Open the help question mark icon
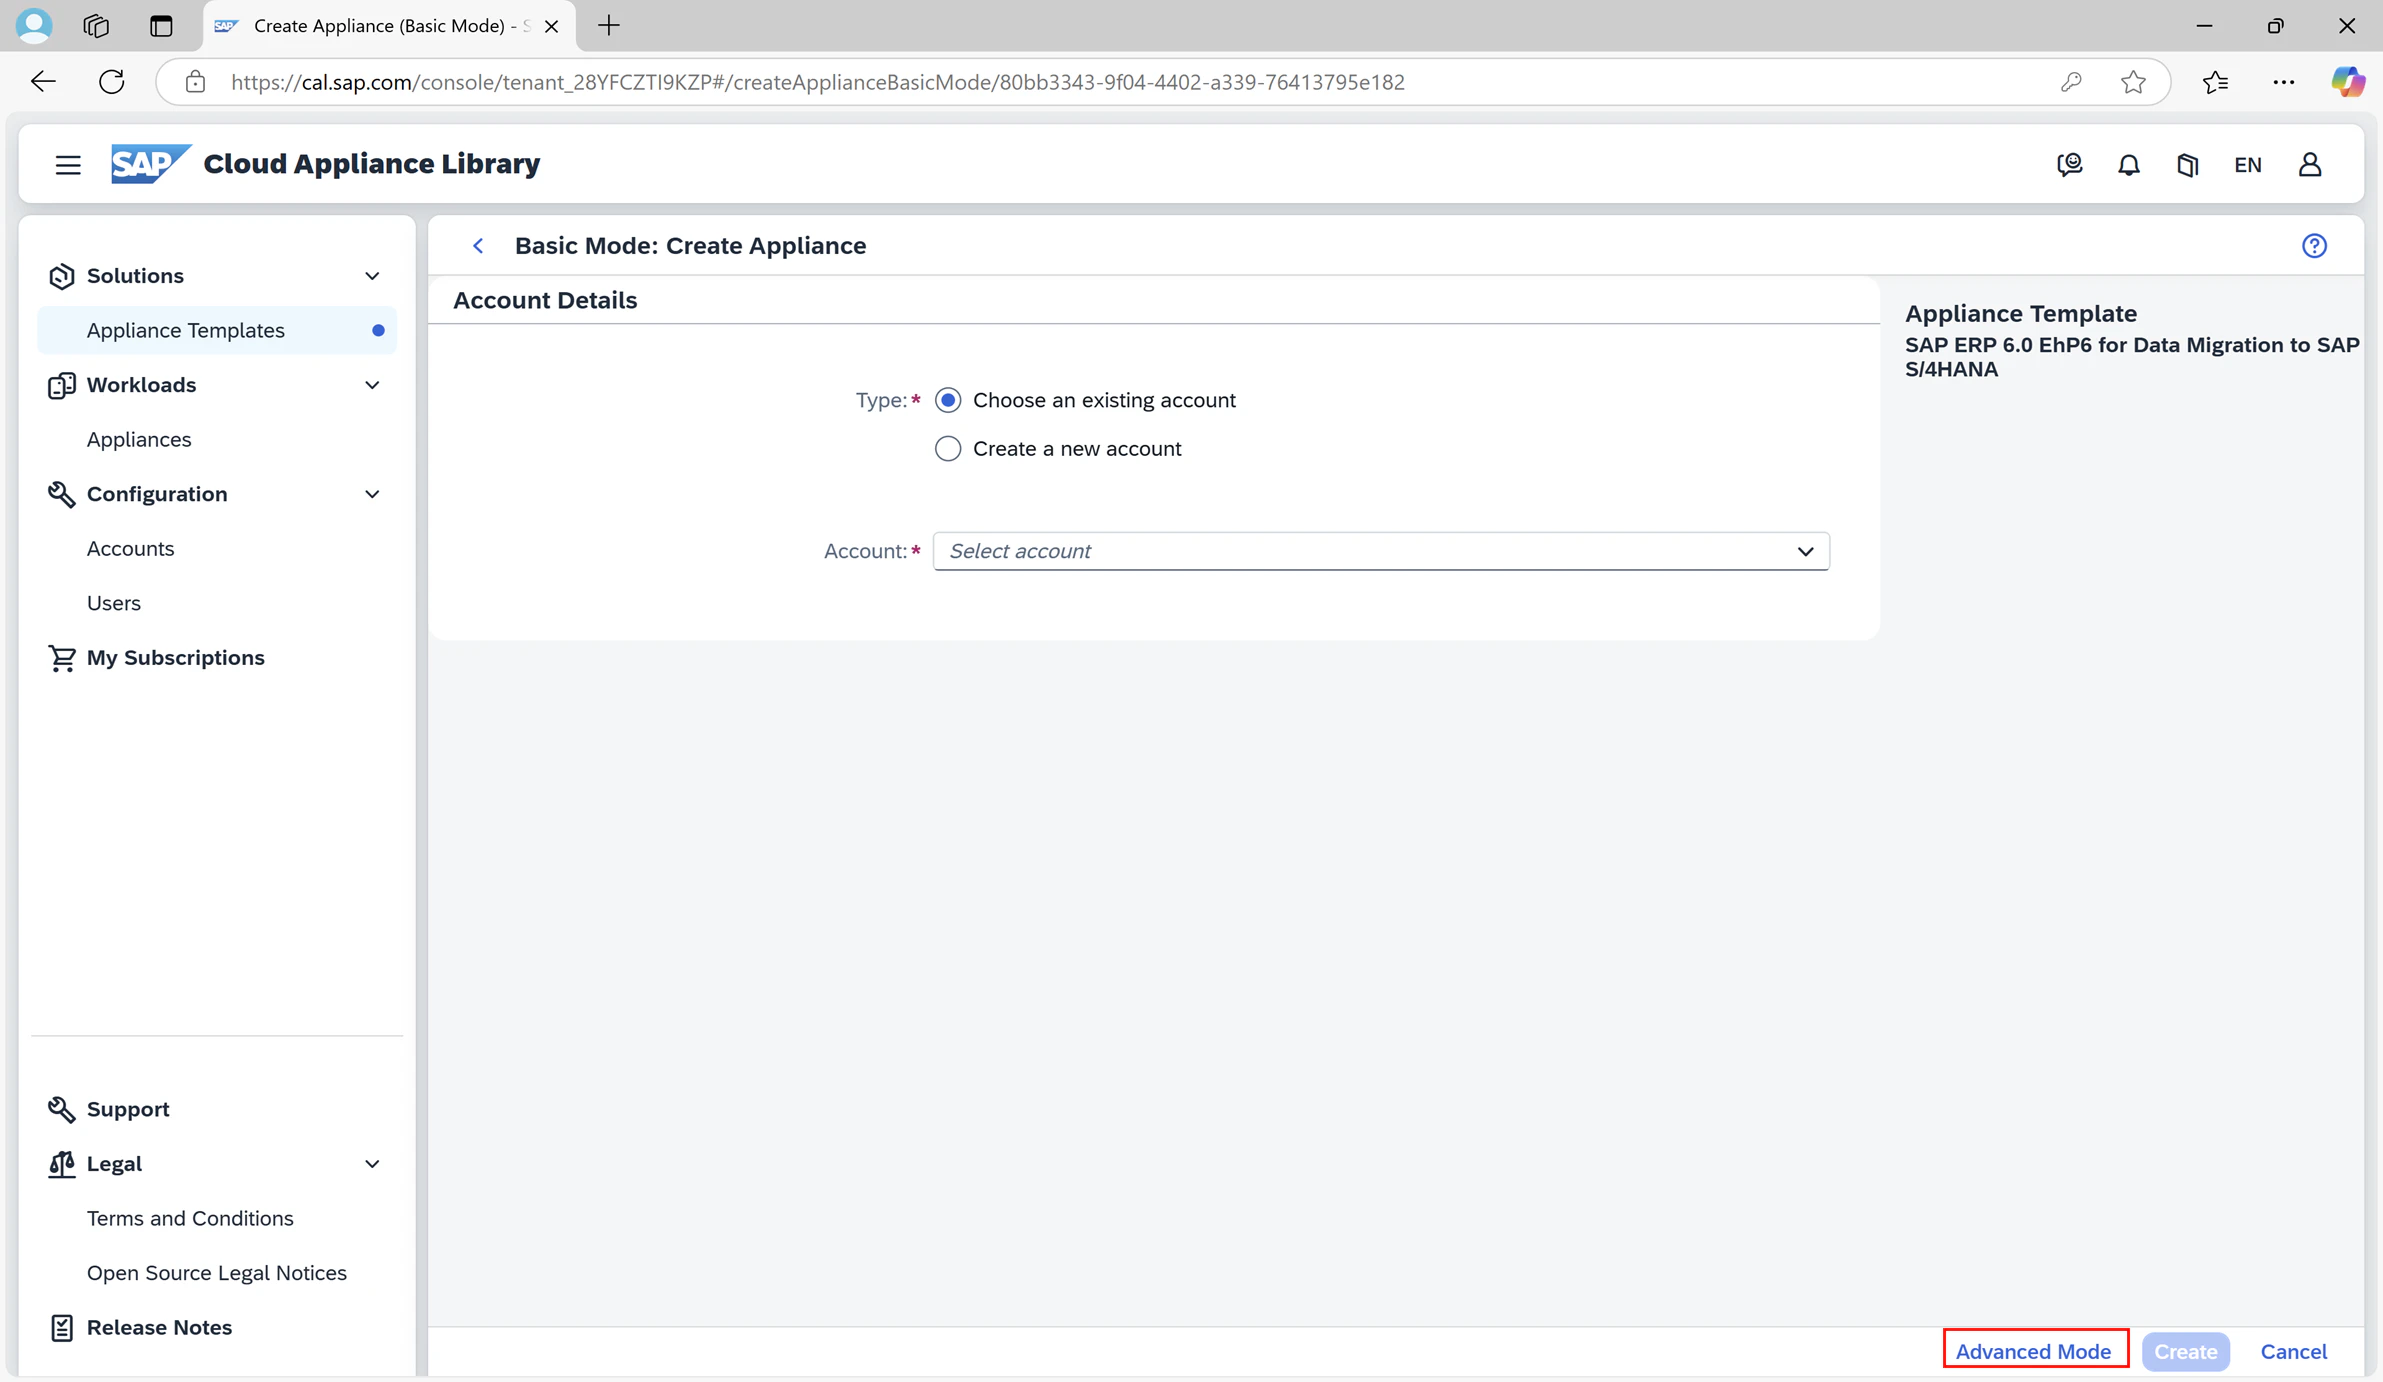Image resolution: width=2383 pixels, height=1382 pixels. tap(2315, 246)
